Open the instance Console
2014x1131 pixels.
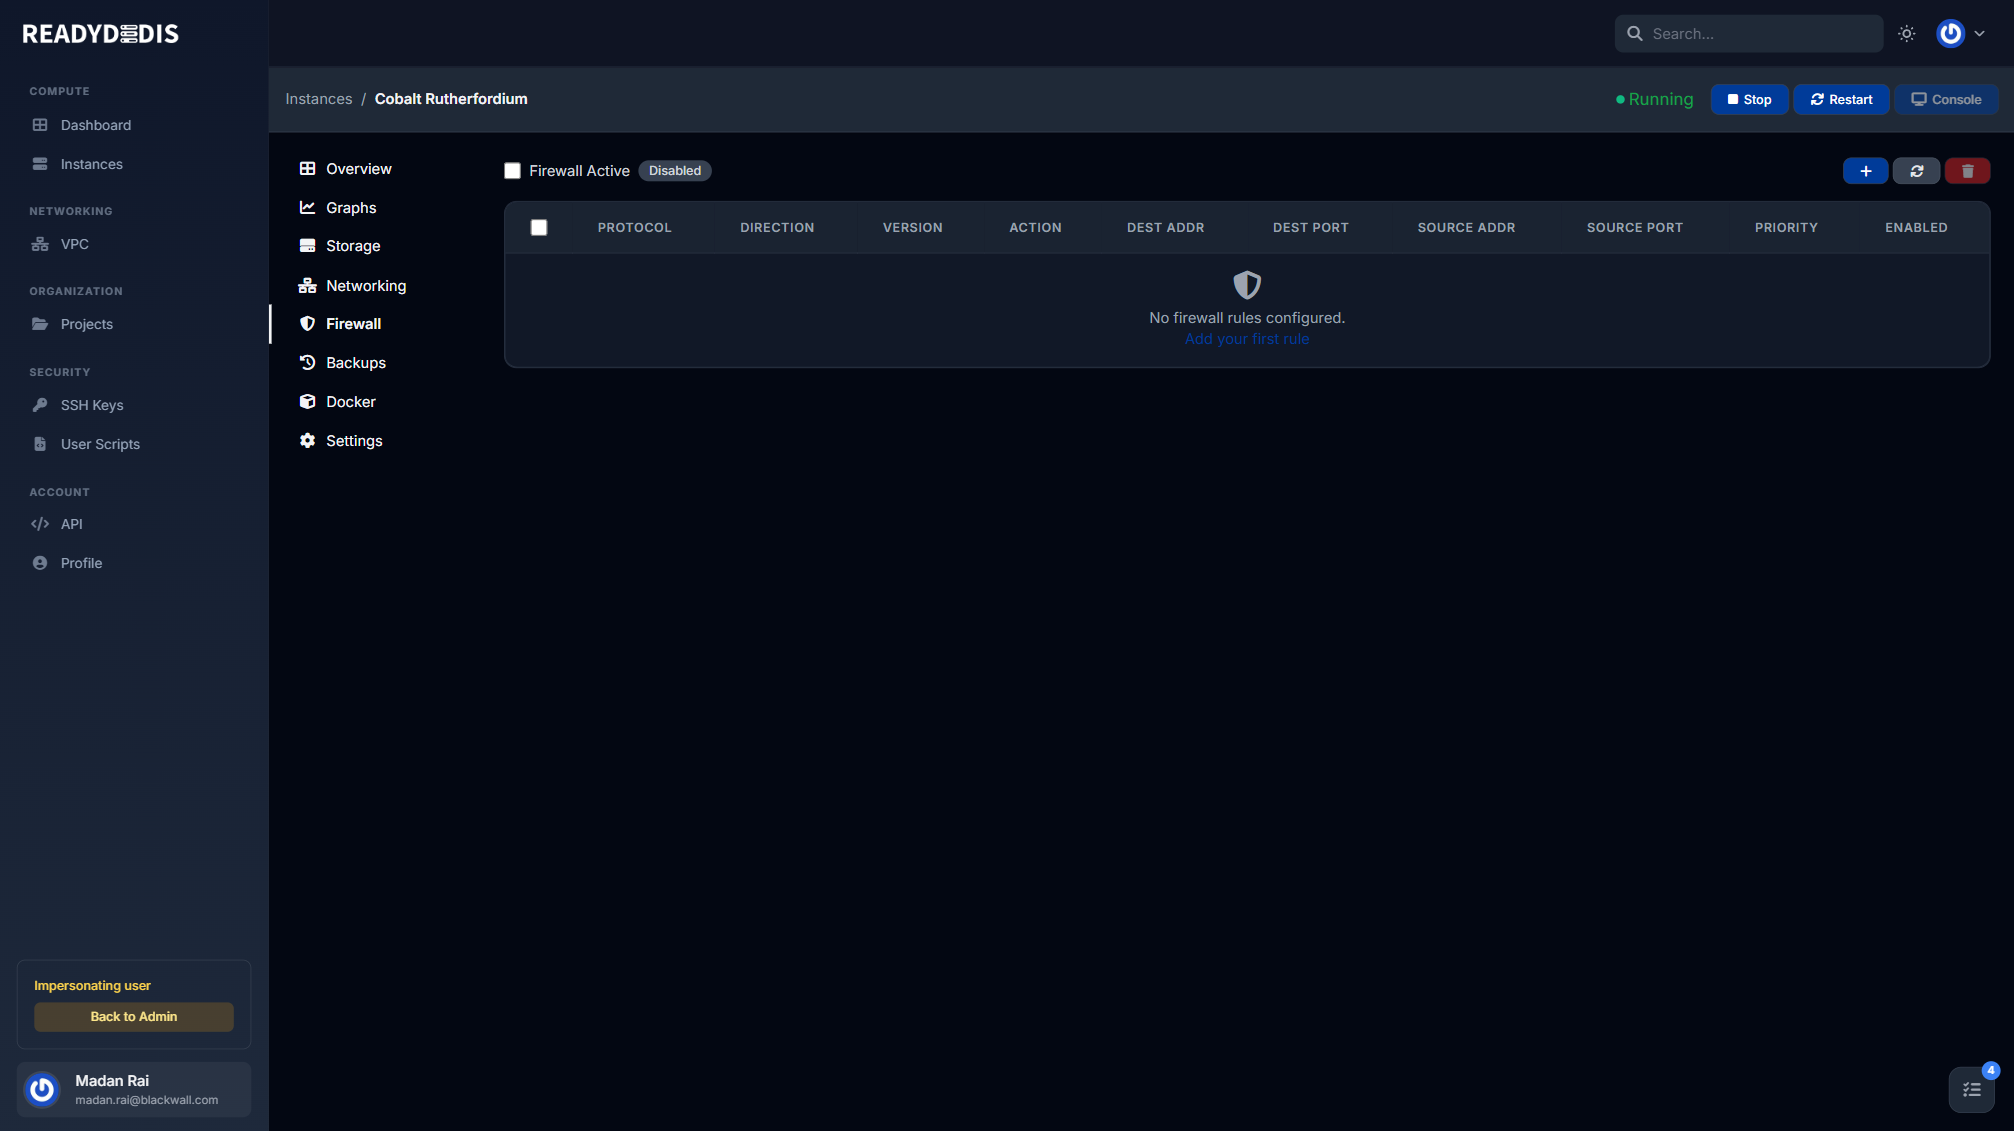point(1945,99)
